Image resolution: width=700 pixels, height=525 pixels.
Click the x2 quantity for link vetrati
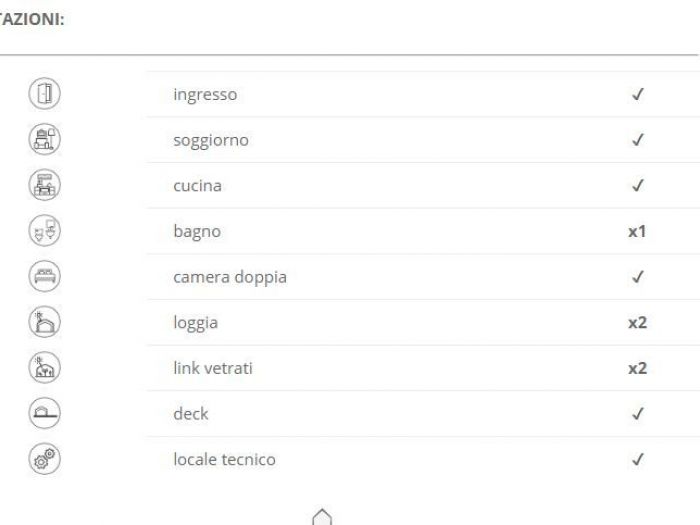[637, 368]
